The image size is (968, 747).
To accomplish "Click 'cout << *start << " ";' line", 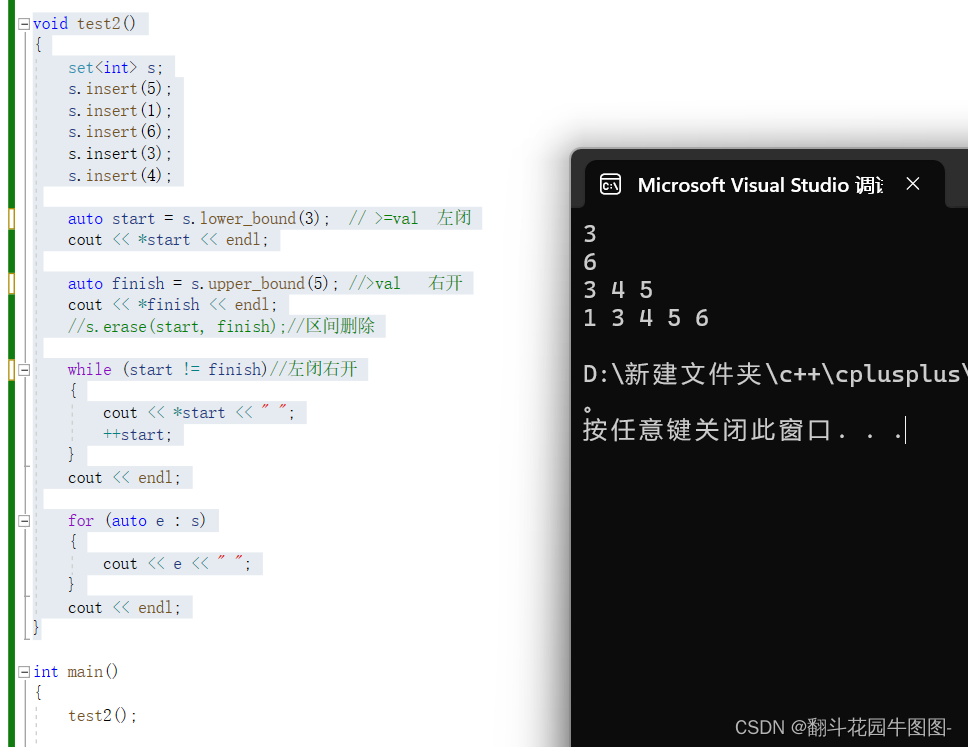I will click(x=199, y=412).
